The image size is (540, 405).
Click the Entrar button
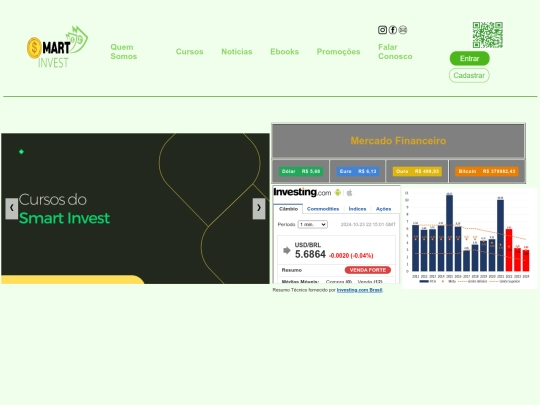pyautogui.click(x=469, y=59)
